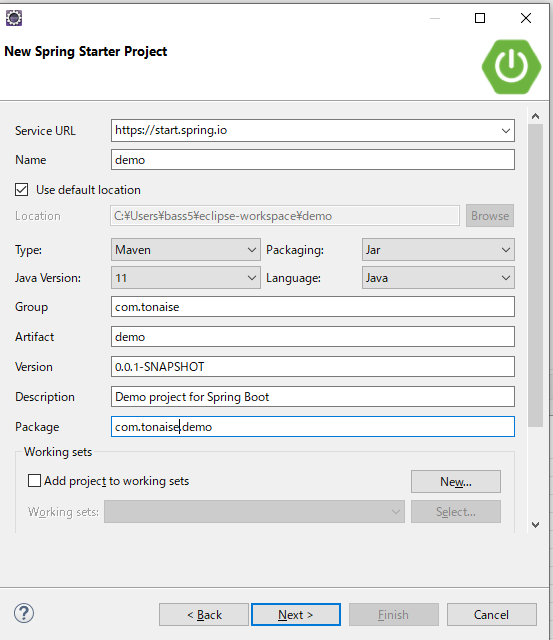This screenshot has height=640, width=553.
Task: Open the Packaging dropdown showing Jar
Action: click(438, 249)
